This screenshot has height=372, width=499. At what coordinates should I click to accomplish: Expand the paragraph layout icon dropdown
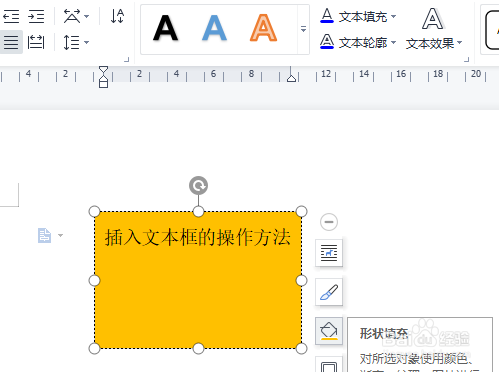click(x=60, y=235)
